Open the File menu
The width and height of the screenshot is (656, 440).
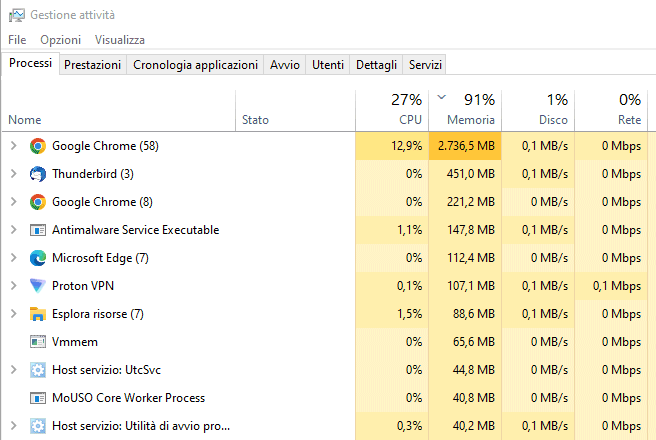coord(17,40)
